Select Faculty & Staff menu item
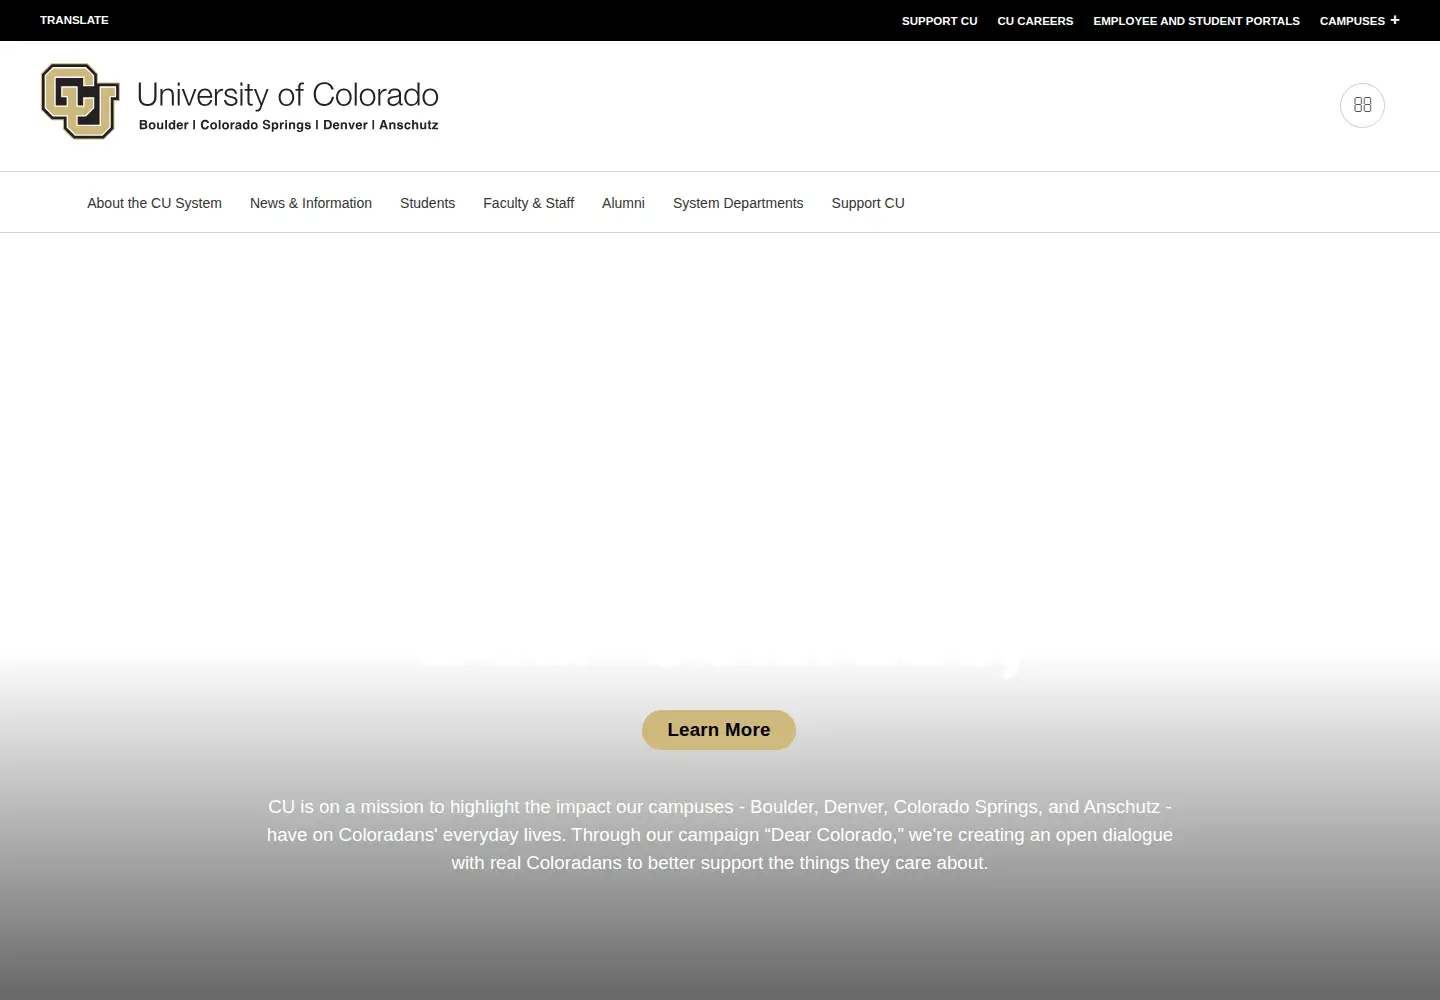Image resolution: width=1440 pixels, height=1000 pixels. [528, 203]
